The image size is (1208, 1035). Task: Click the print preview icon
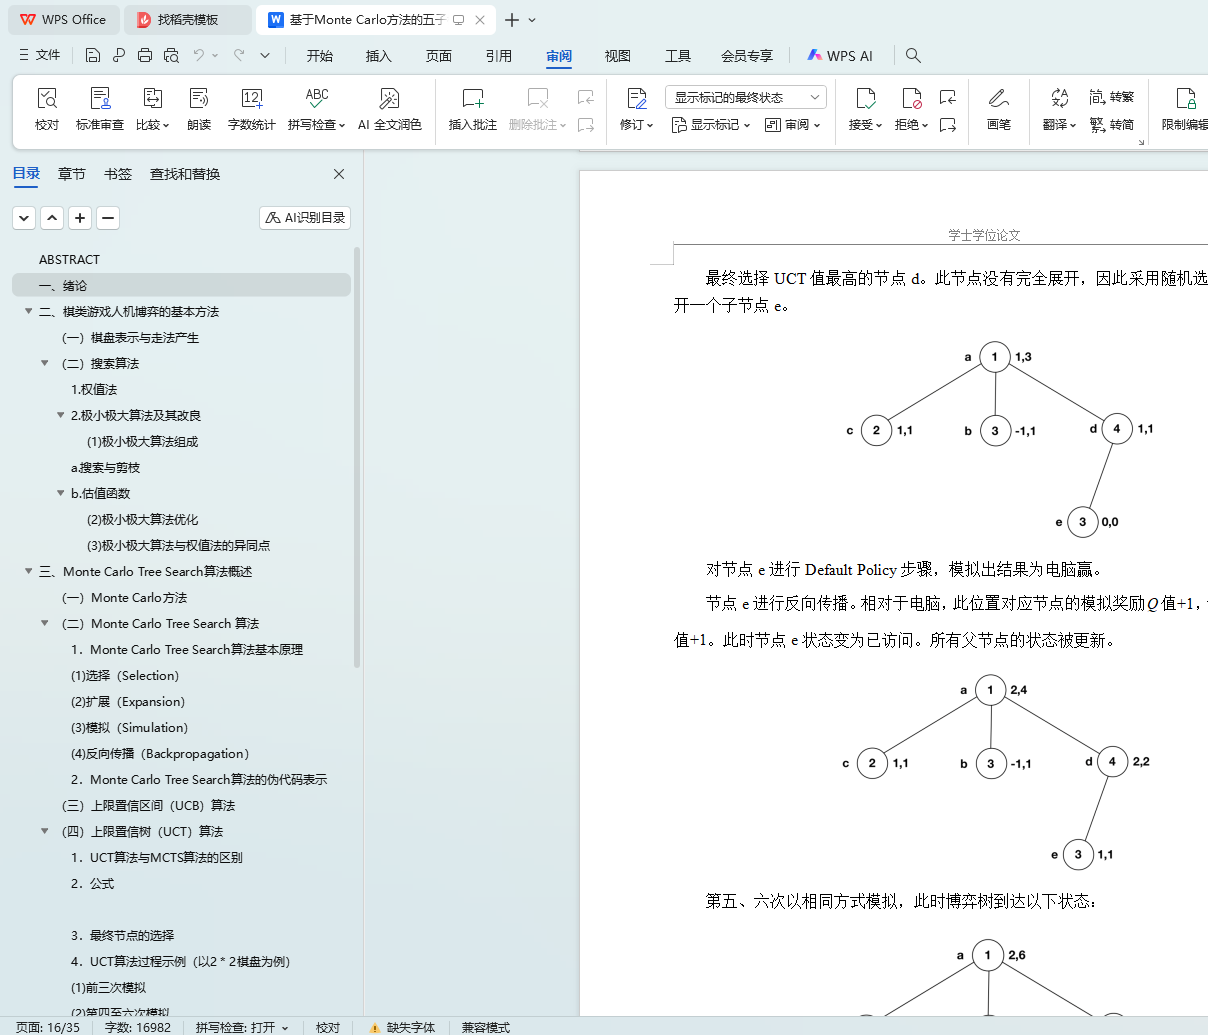(x=171, y=55)
